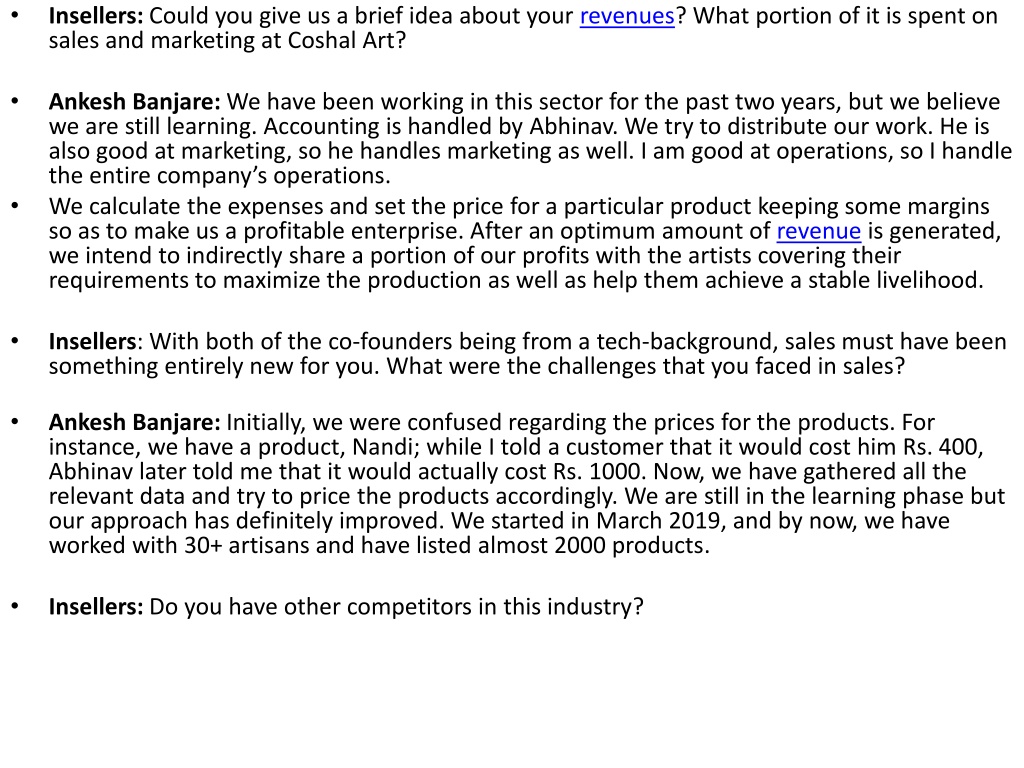This screenshot has height=768, width=1024.
Task: Click the text 'Coshal Art?' in first question
Action: tap(346, 40)
